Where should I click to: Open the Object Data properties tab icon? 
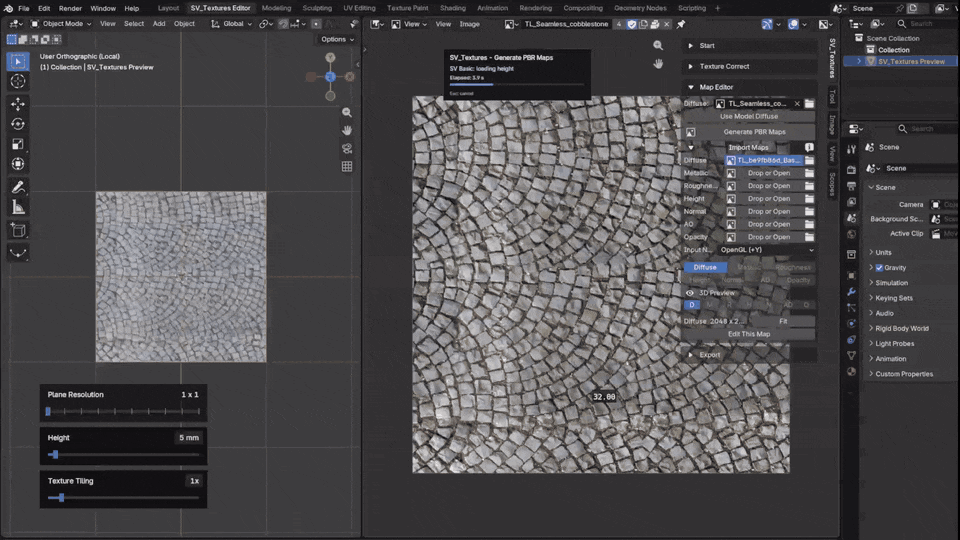click(852, 355)
